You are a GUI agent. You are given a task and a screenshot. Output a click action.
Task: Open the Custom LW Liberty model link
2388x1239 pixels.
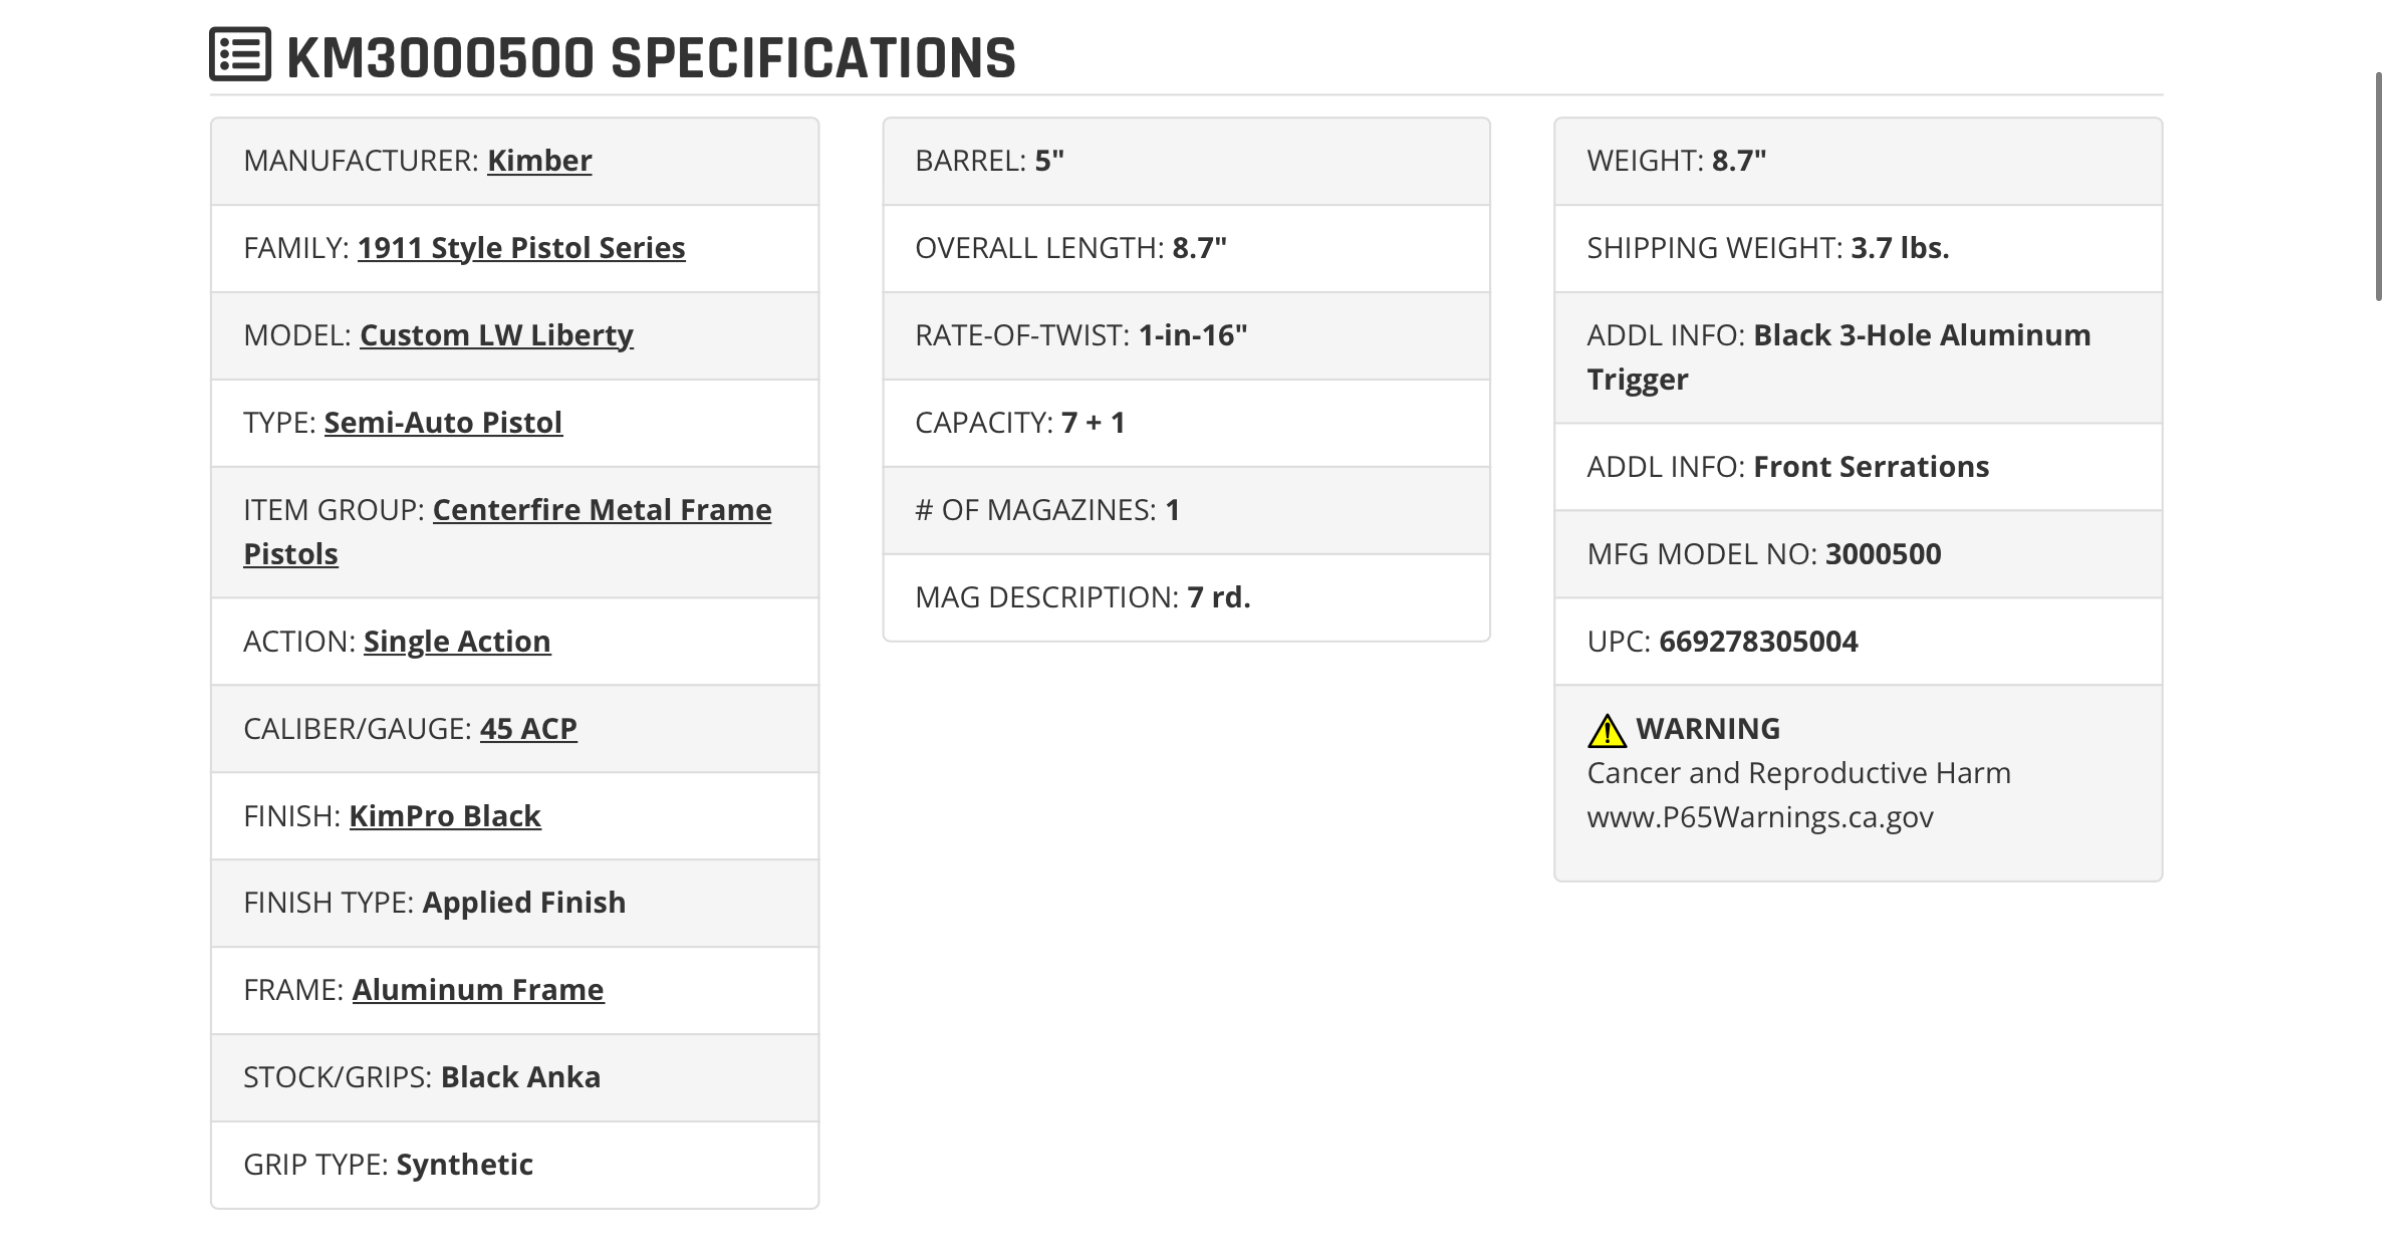pyautogui.click(x=496, y=335)
